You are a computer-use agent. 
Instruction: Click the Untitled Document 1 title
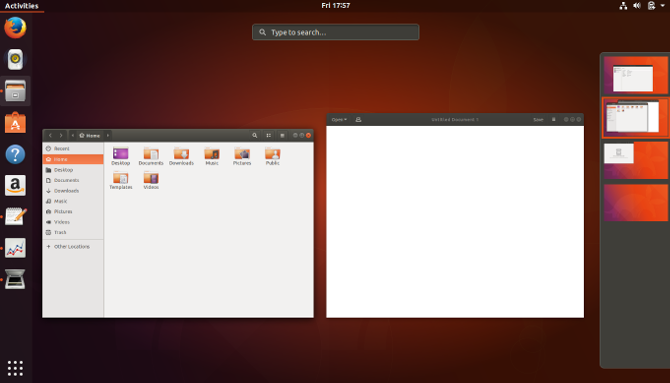pyautogui.click(x=455, y=120)
